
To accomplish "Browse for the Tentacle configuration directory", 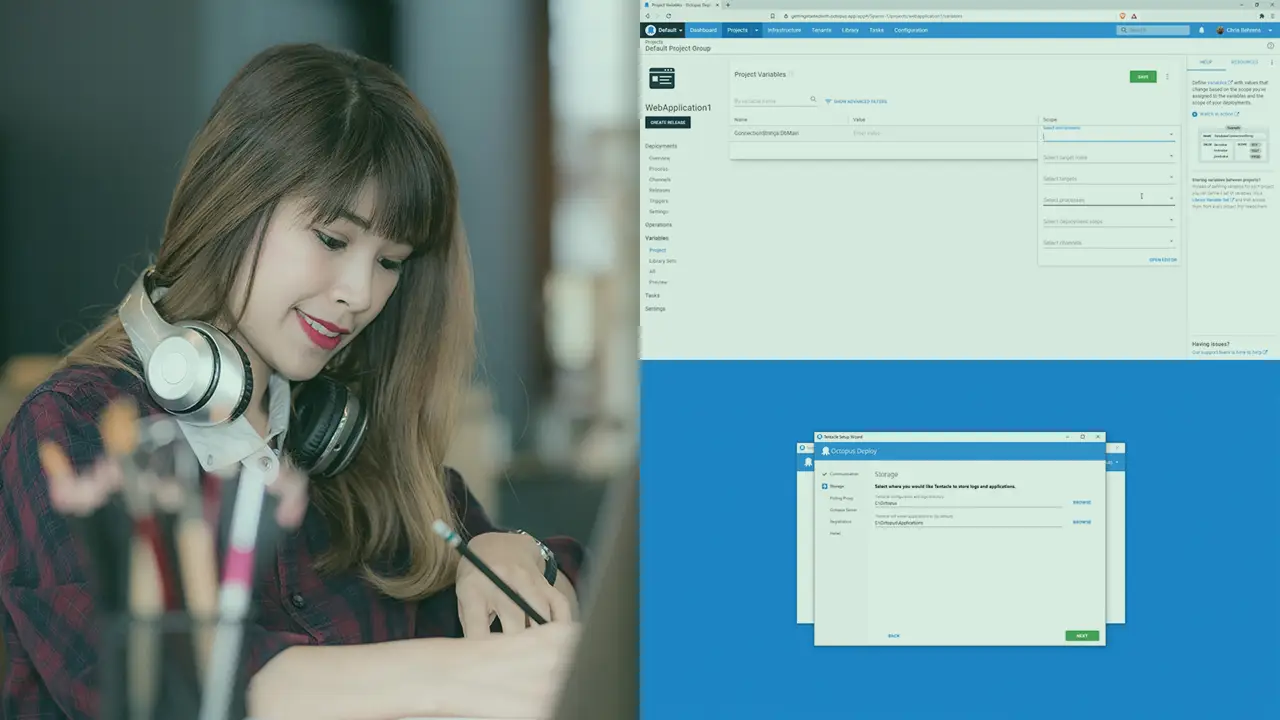I will tap(1082, 502).
